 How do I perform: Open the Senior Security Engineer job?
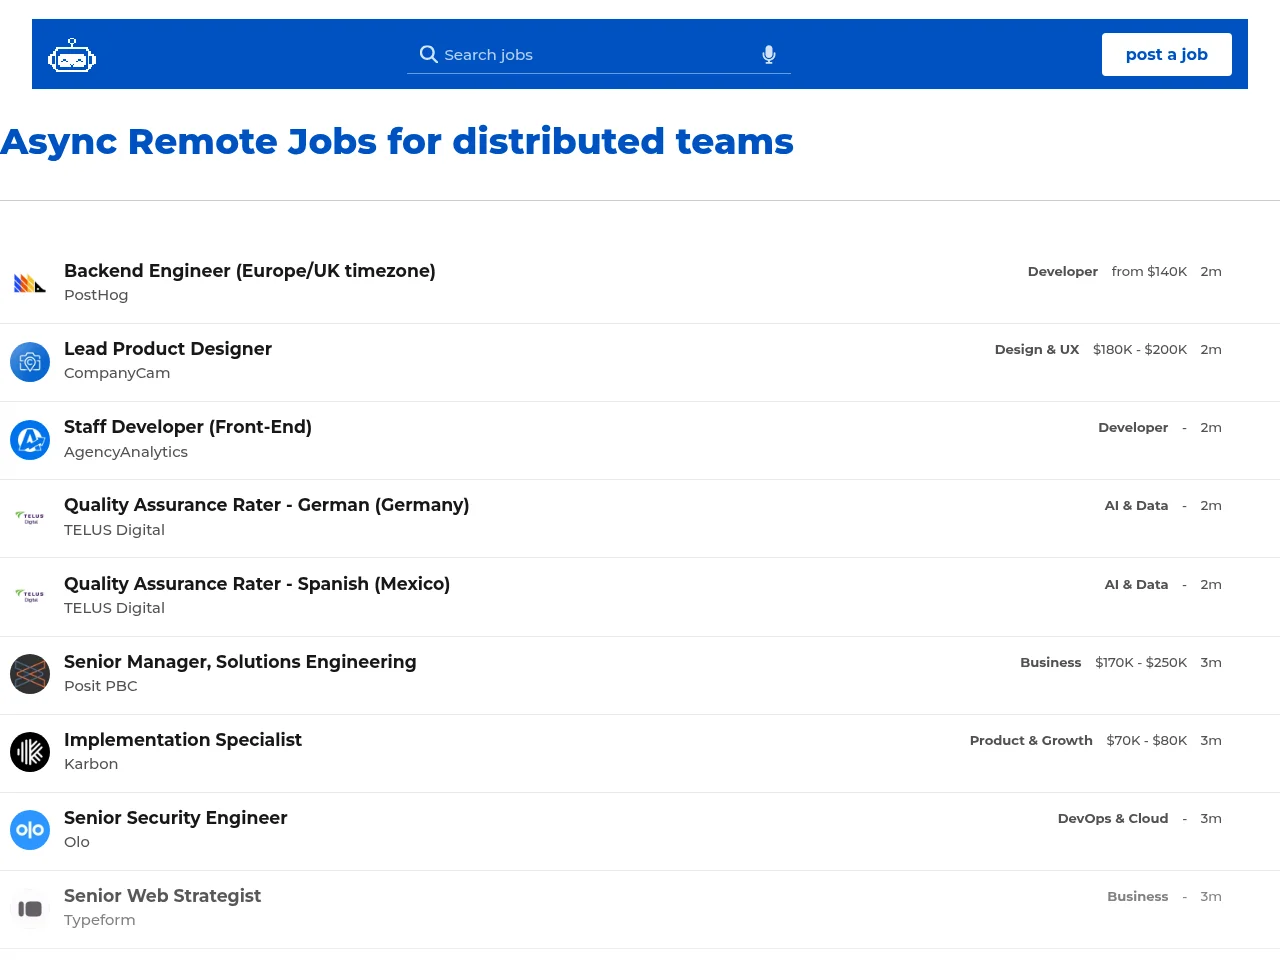pos(176,818)
